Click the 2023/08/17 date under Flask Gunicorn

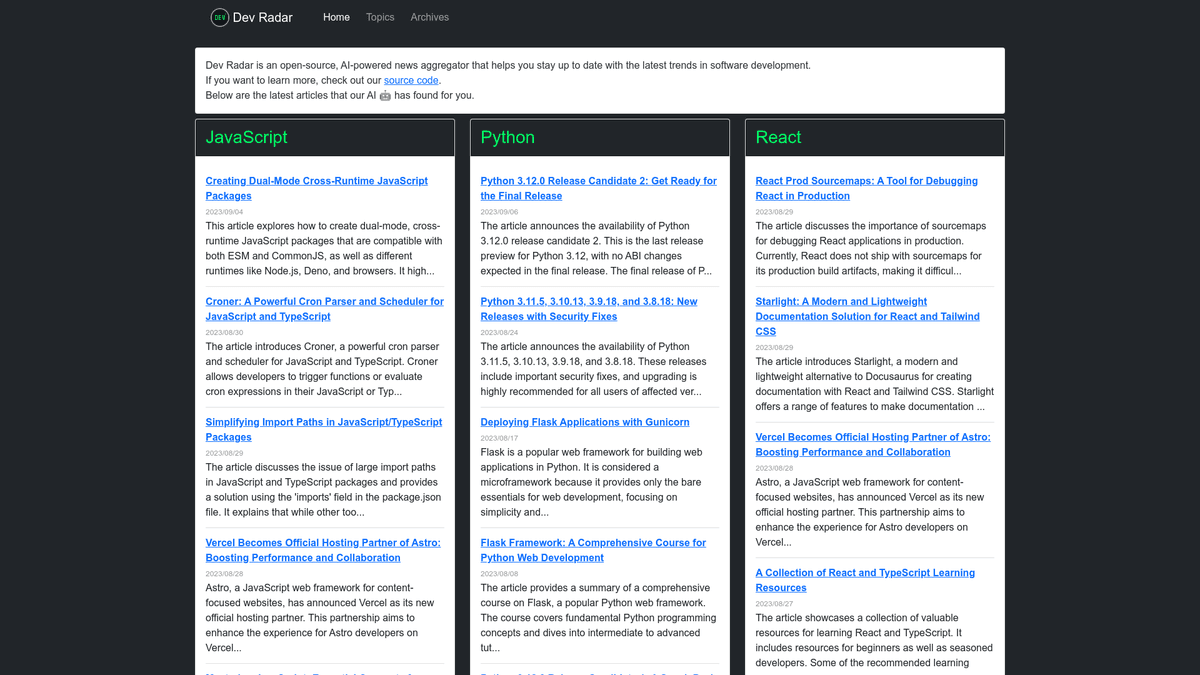(x=499, y=438)
